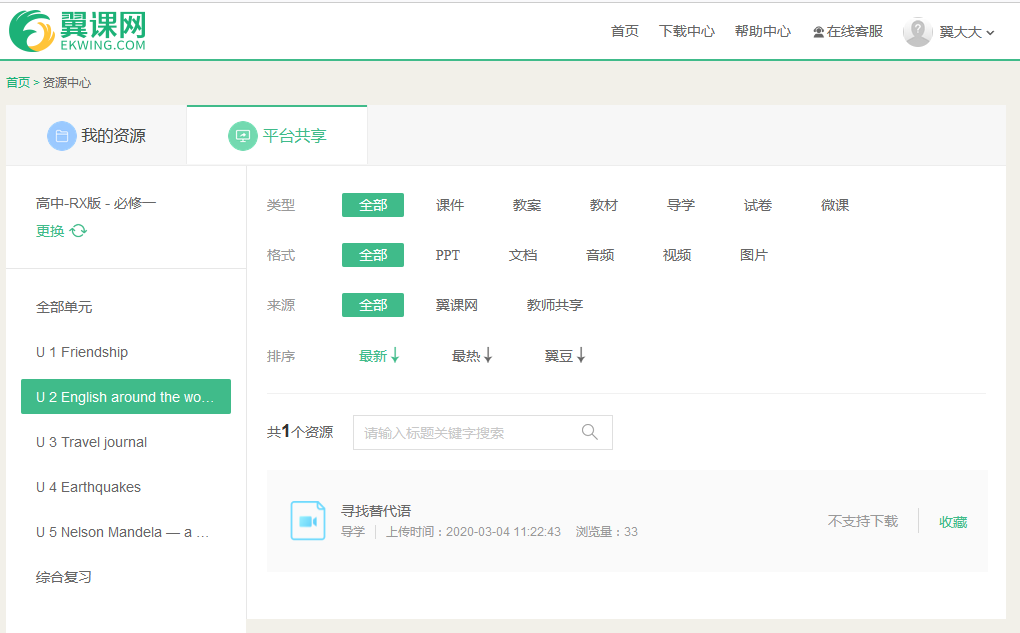Filter format by 文档
This screenshot has width=1020, height=633.
(x=523, y=255)
